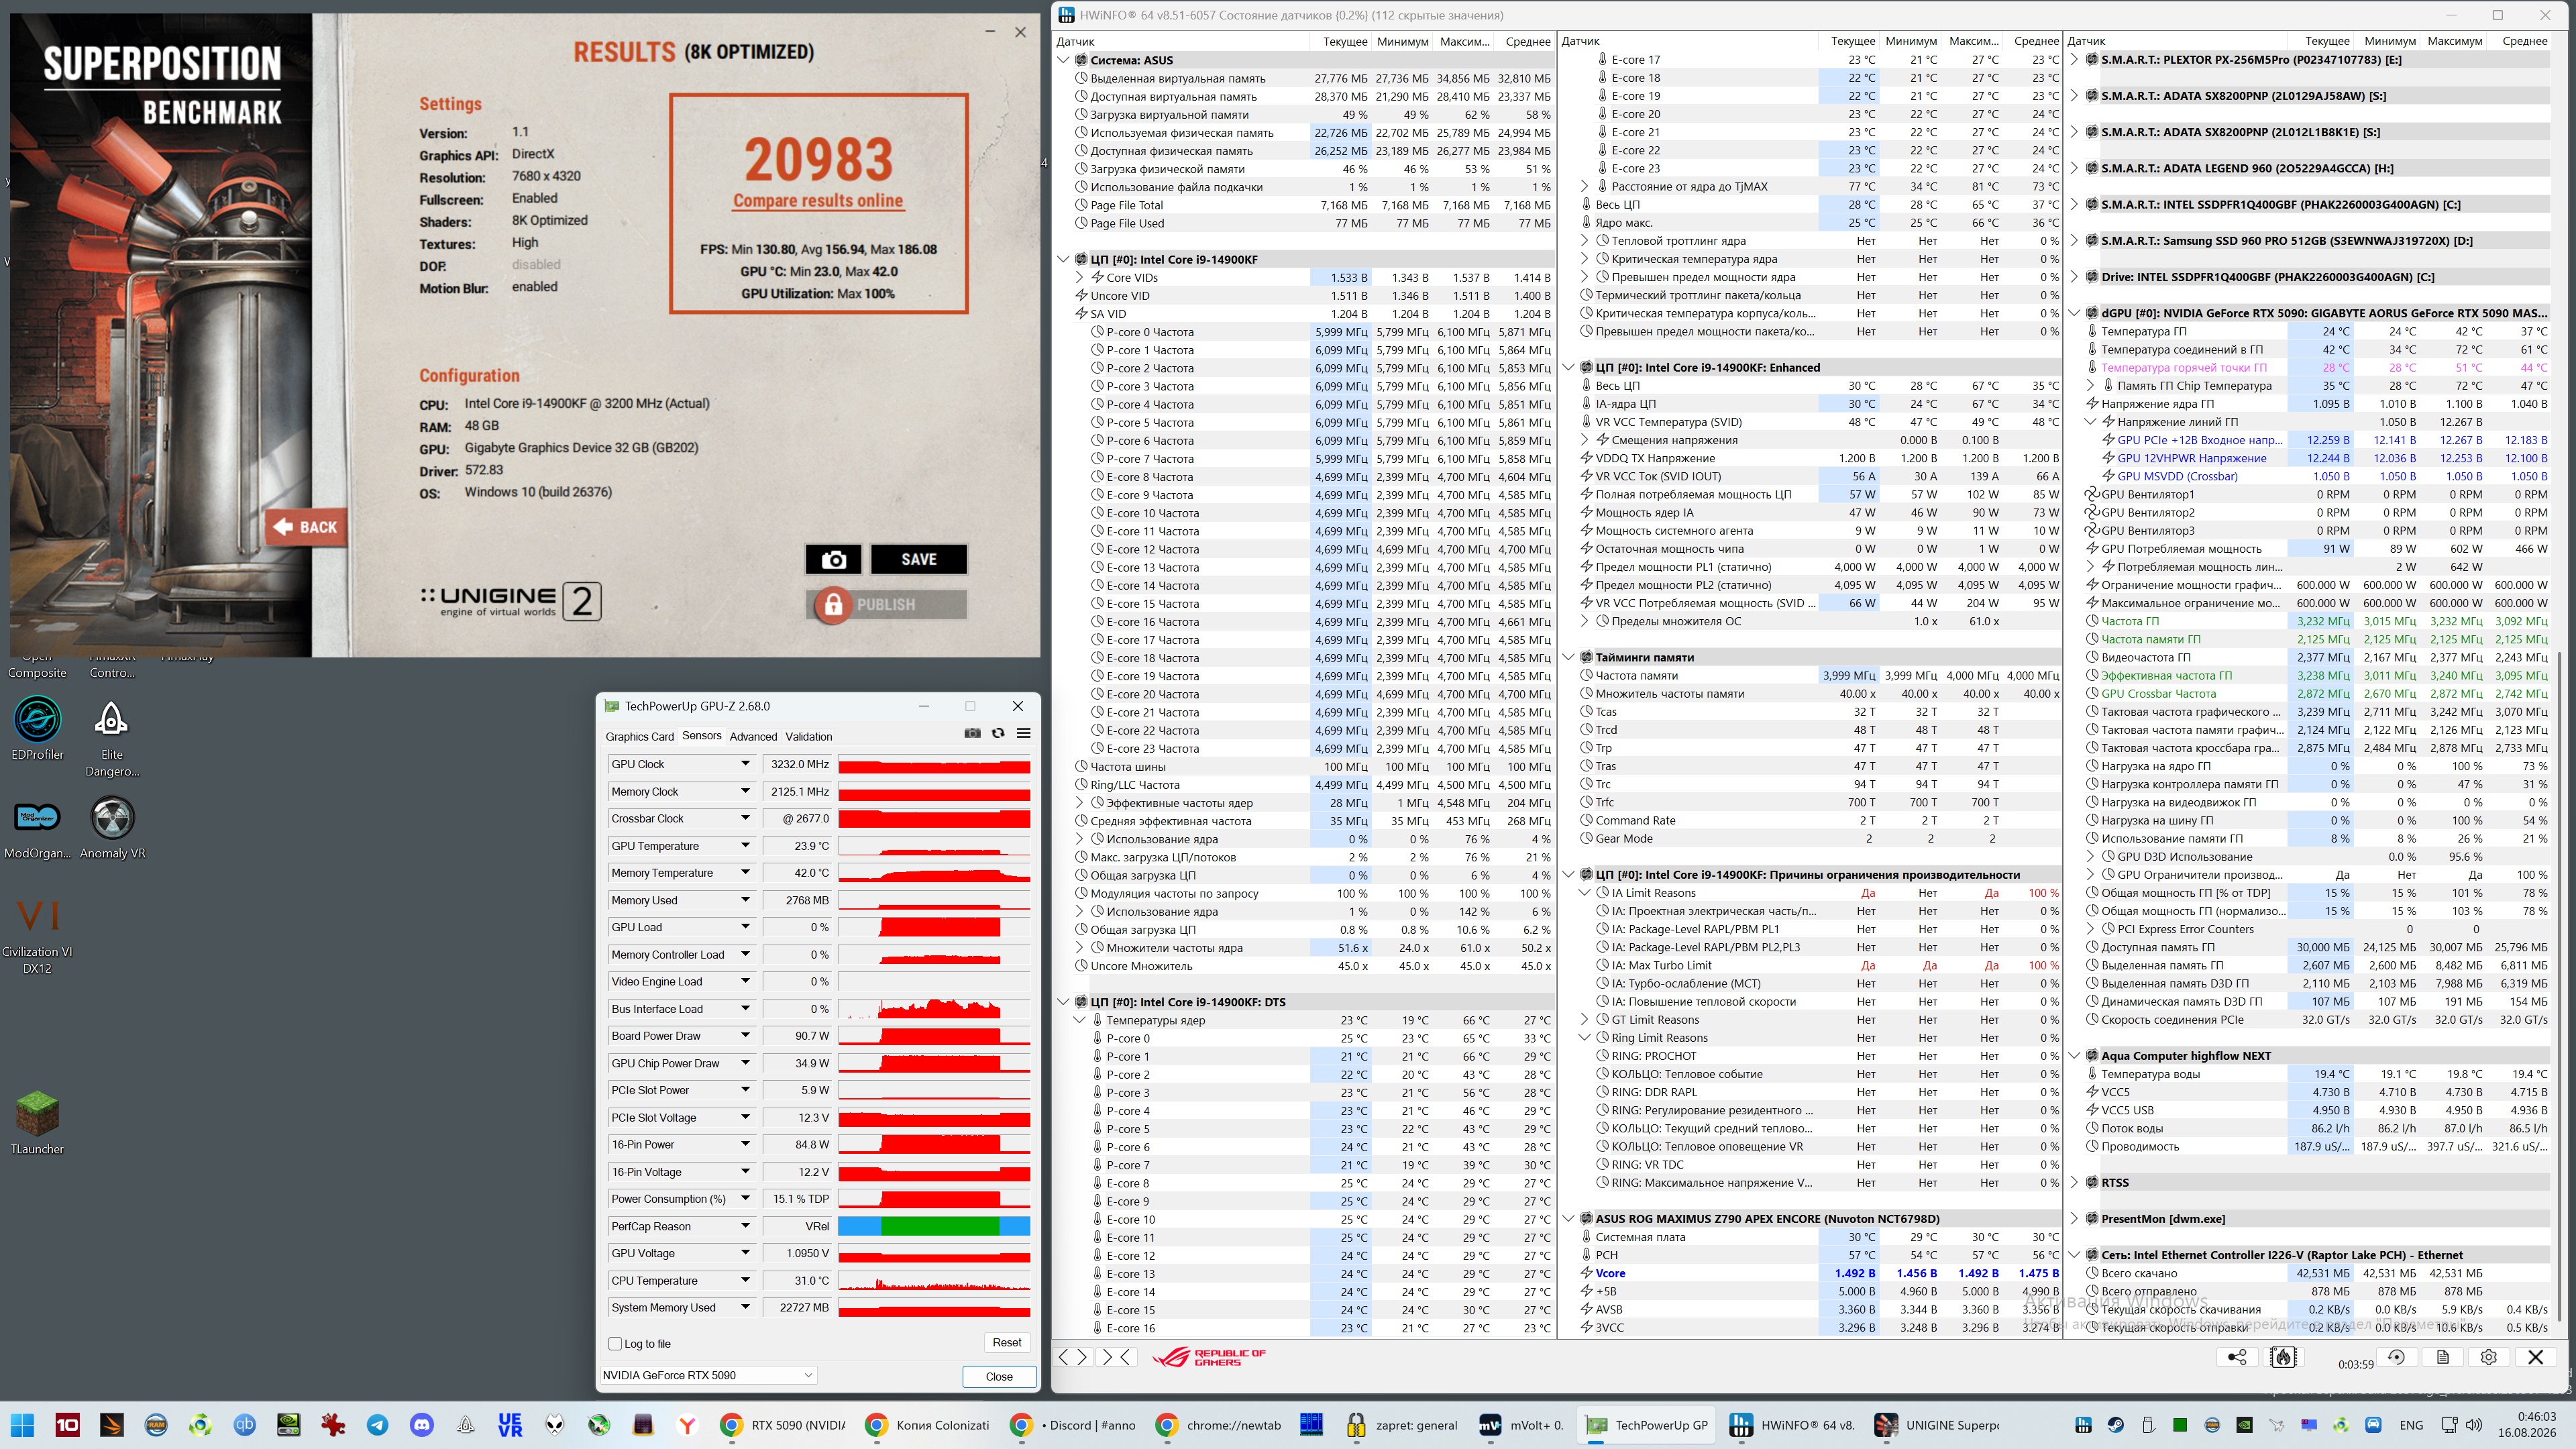2576x1449 pixels.
Task: Open the Board Power Draw sensor dropdown arrow
Action: click(x=745, y=1036)
